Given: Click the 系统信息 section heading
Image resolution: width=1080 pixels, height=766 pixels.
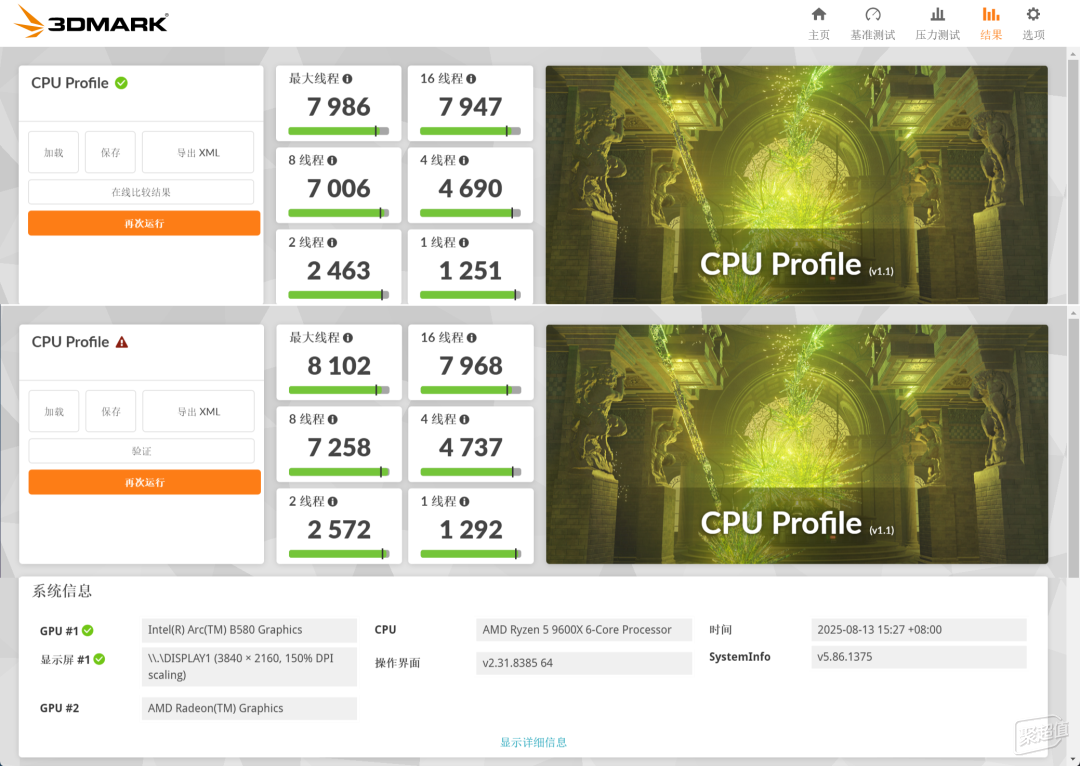Looking at the screenshot, I should click(62, 590).
